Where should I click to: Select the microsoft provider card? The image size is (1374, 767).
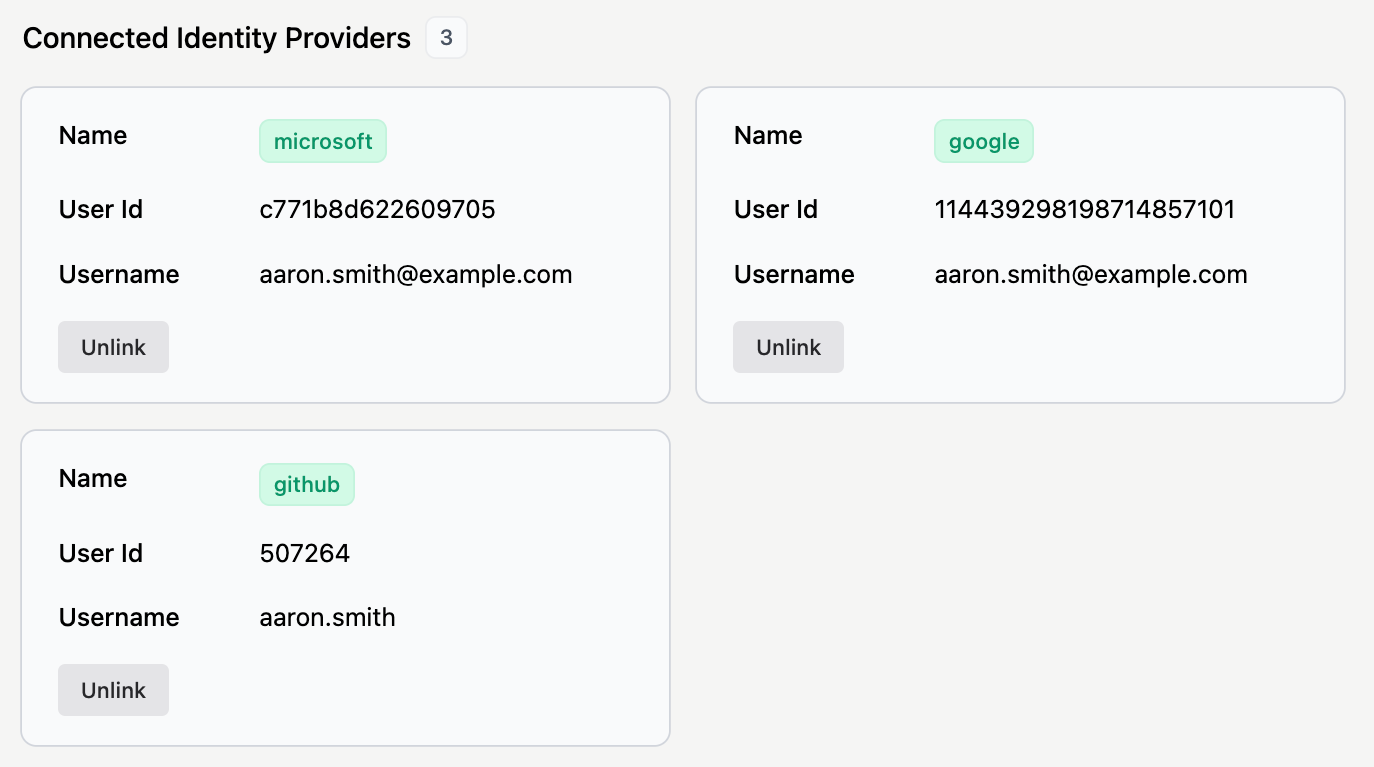(345, 245)
